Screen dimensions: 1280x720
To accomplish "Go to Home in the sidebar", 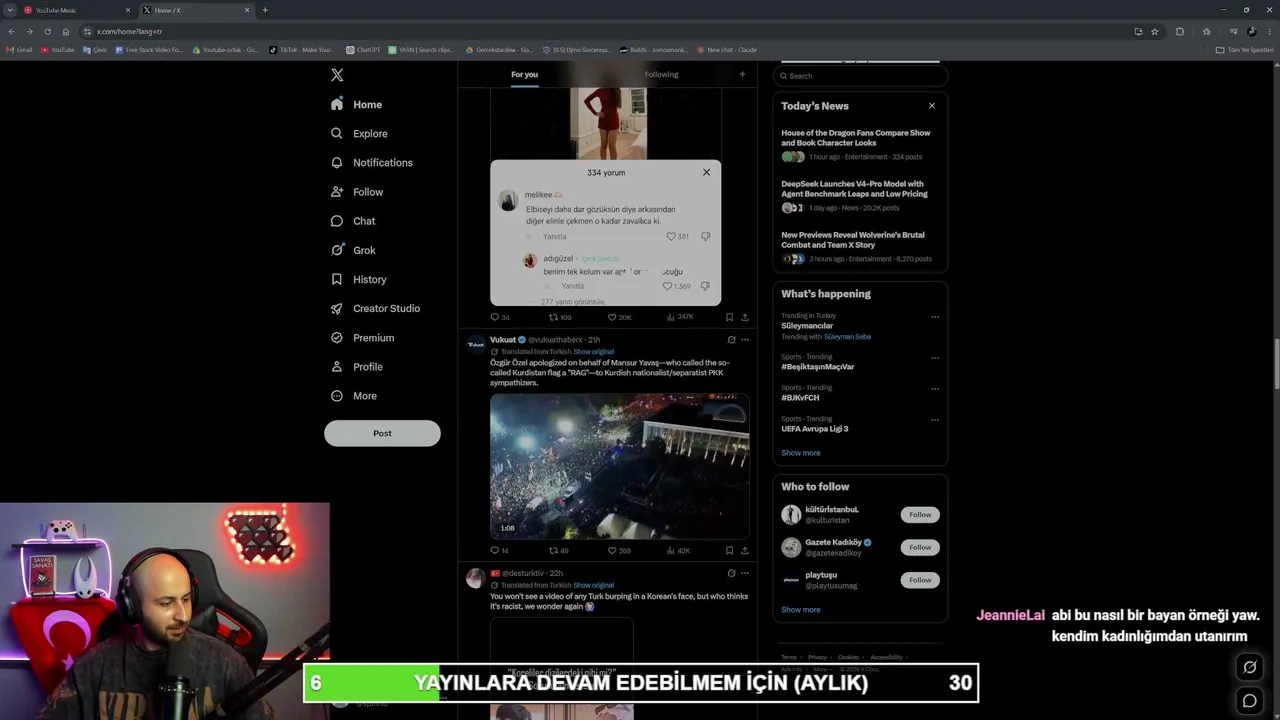I will tap(356, 104).
